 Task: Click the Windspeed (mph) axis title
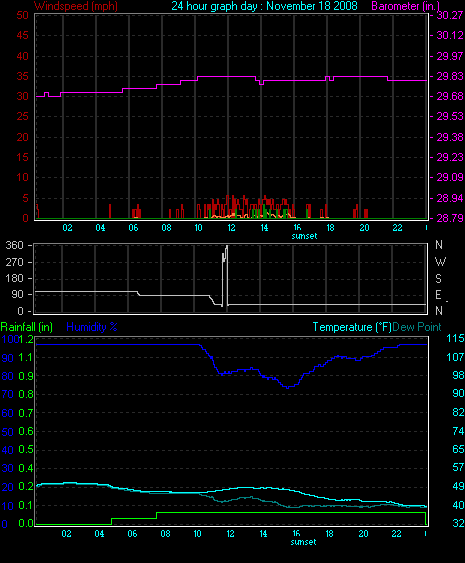click(76, 6)
